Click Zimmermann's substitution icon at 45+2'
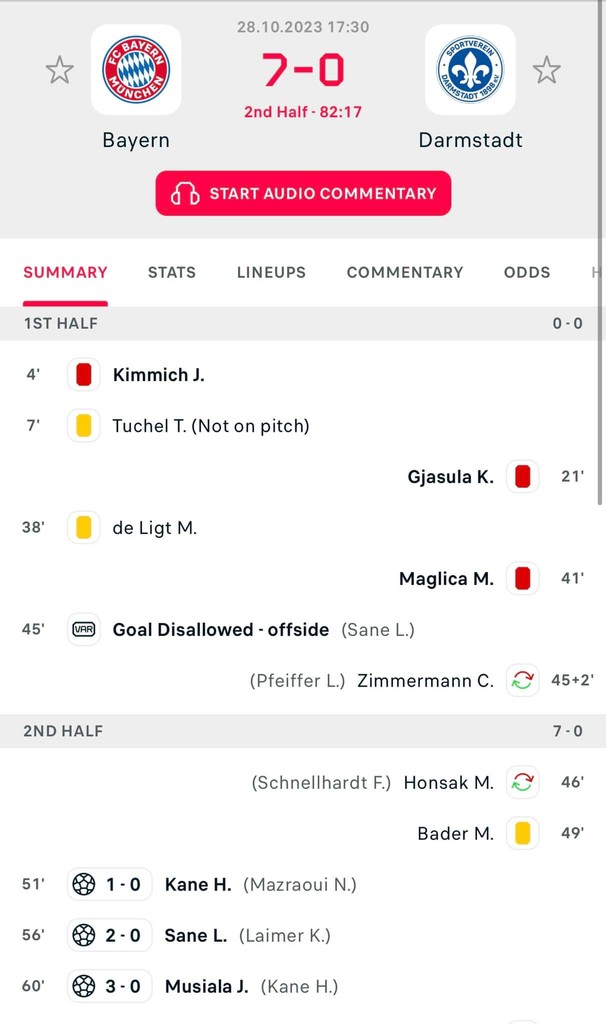 pos(522,681)
